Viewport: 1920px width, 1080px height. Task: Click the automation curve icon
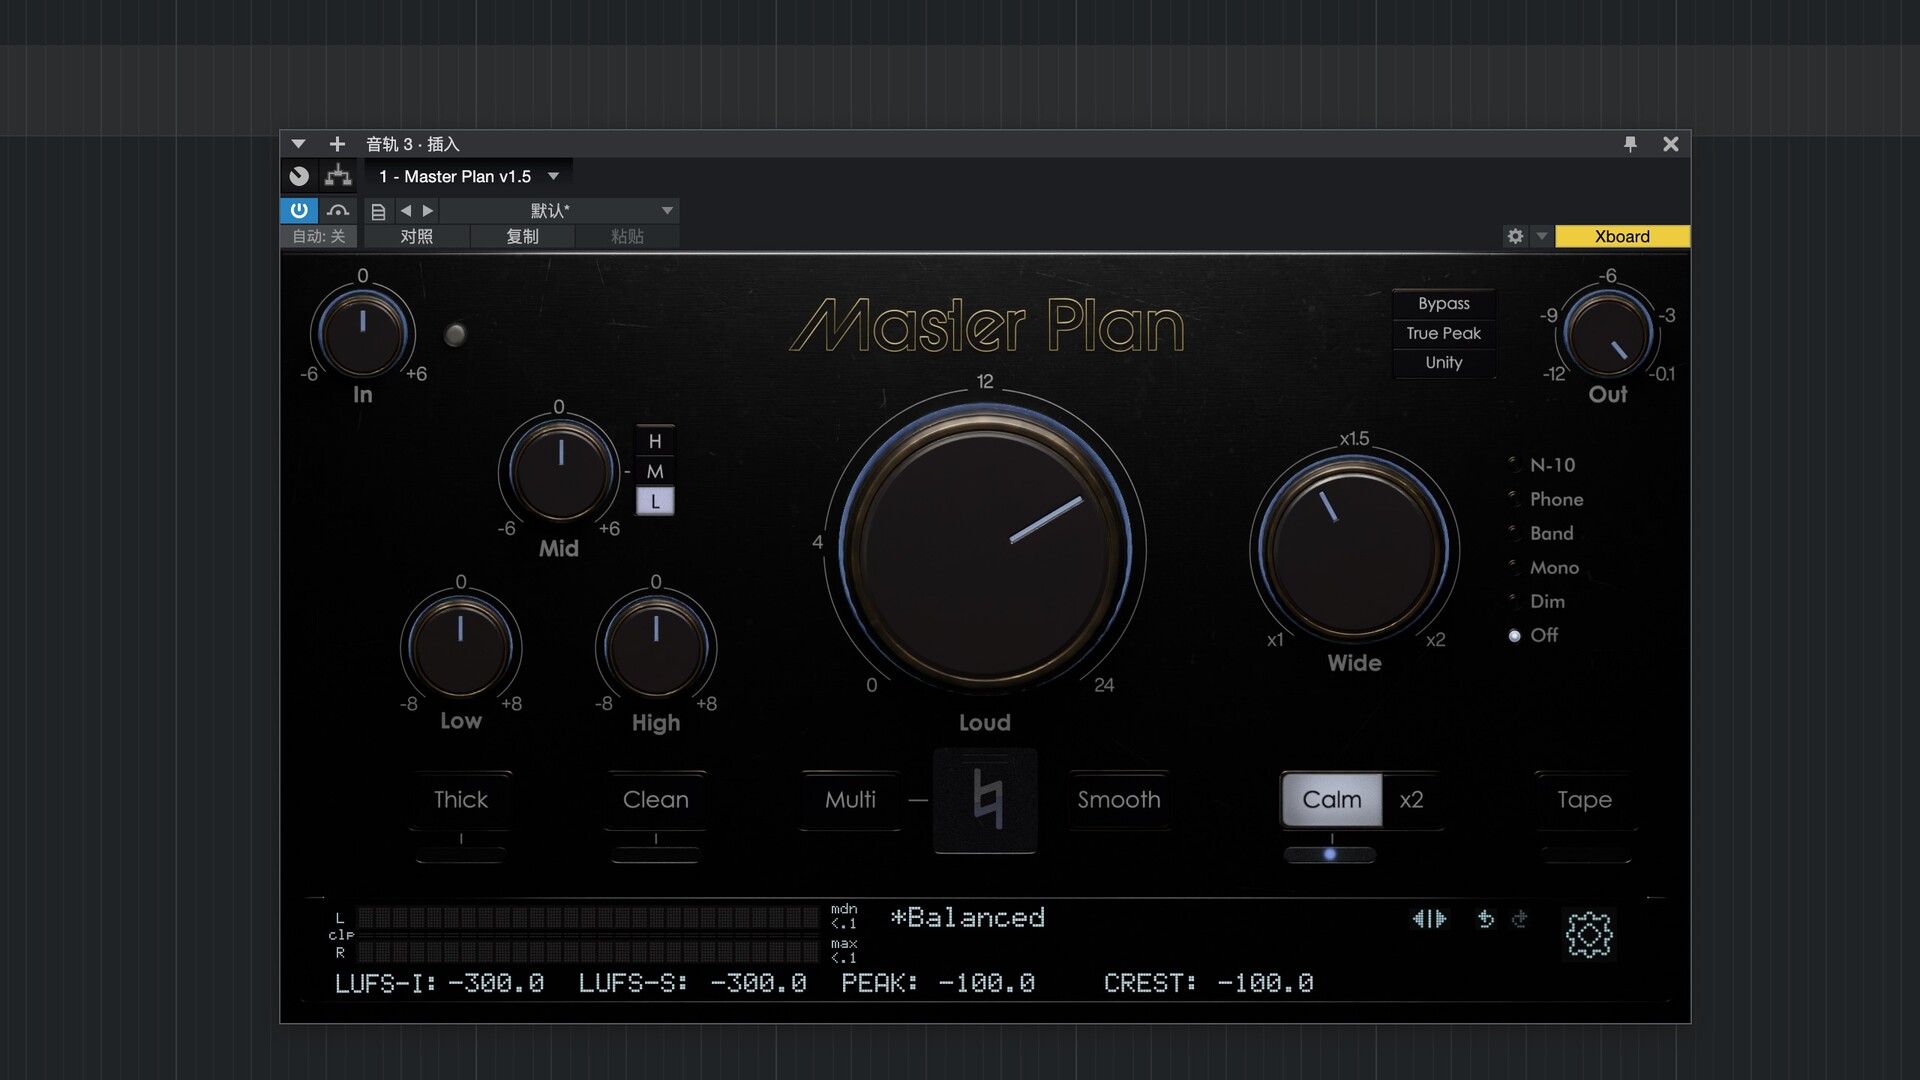pyautogui.click(x=338, y=210)
